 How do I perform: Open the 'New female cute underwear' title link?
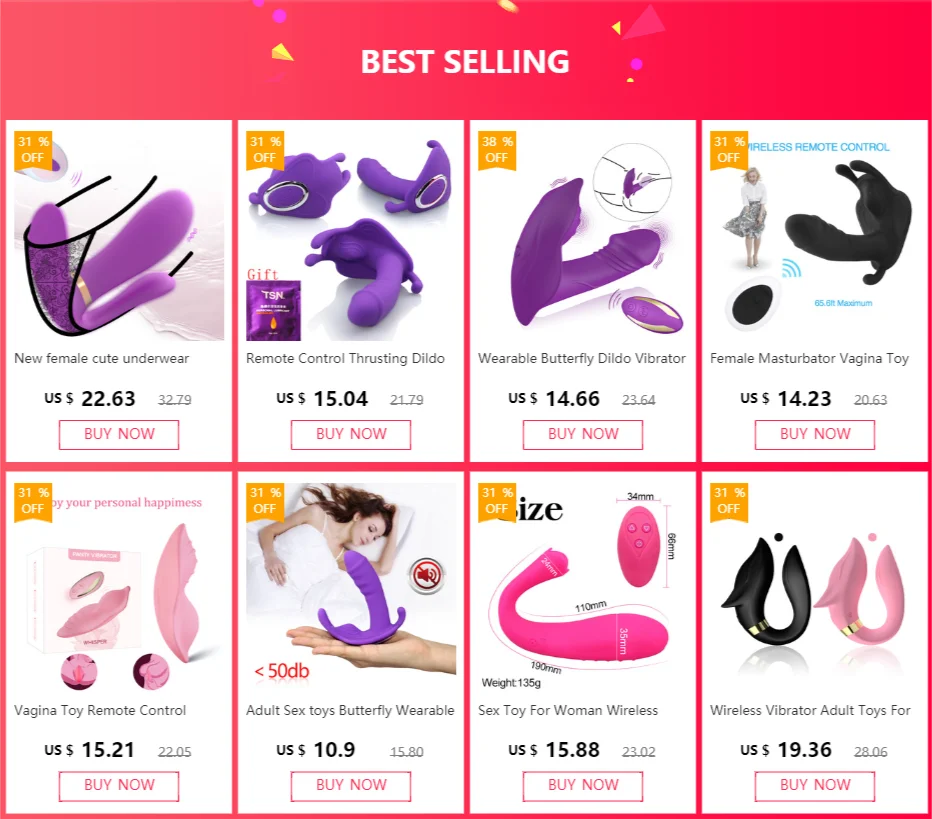click(x=102, y=358)
